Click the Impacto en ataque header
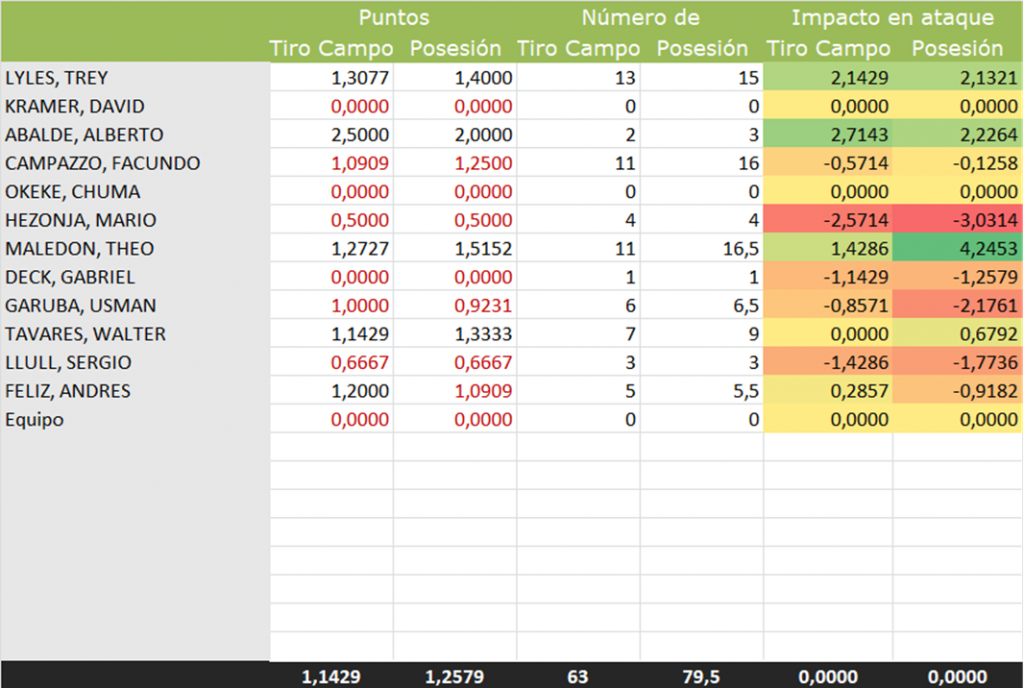The width and height of the screenshot is (1024, 688). coord(892,18)
